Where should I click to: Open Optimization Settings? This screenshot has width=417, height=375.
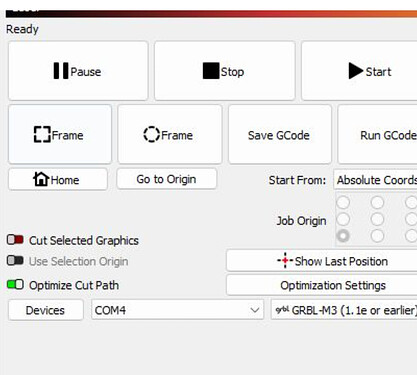[x=322, y=285]
